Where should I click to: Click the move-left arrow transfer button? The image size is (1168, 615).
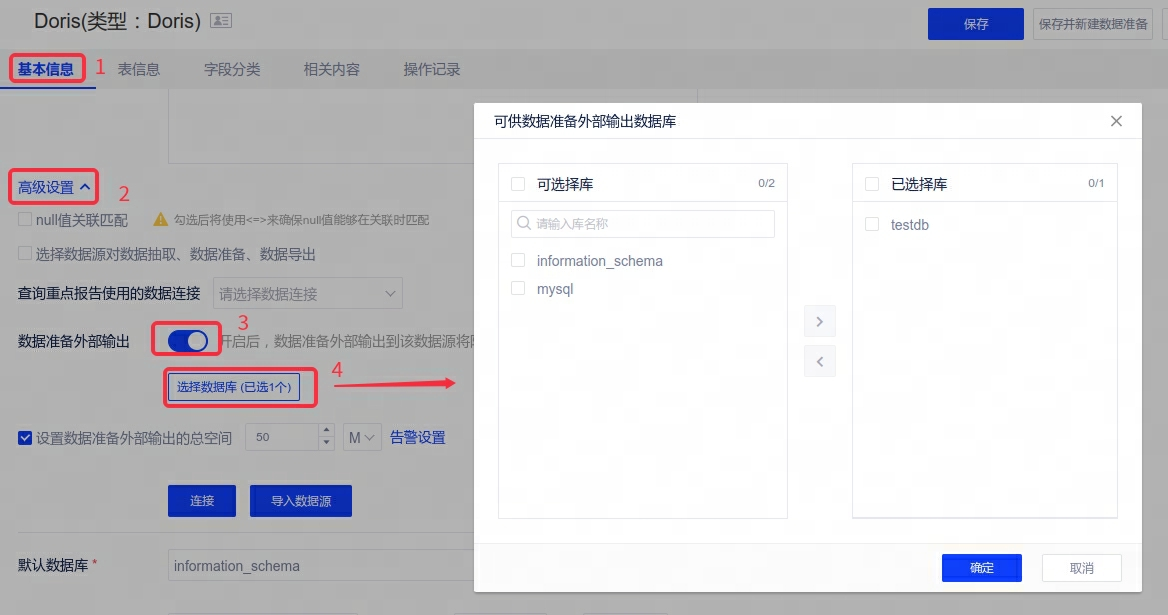pyautogui.click(x=819, y=361)
